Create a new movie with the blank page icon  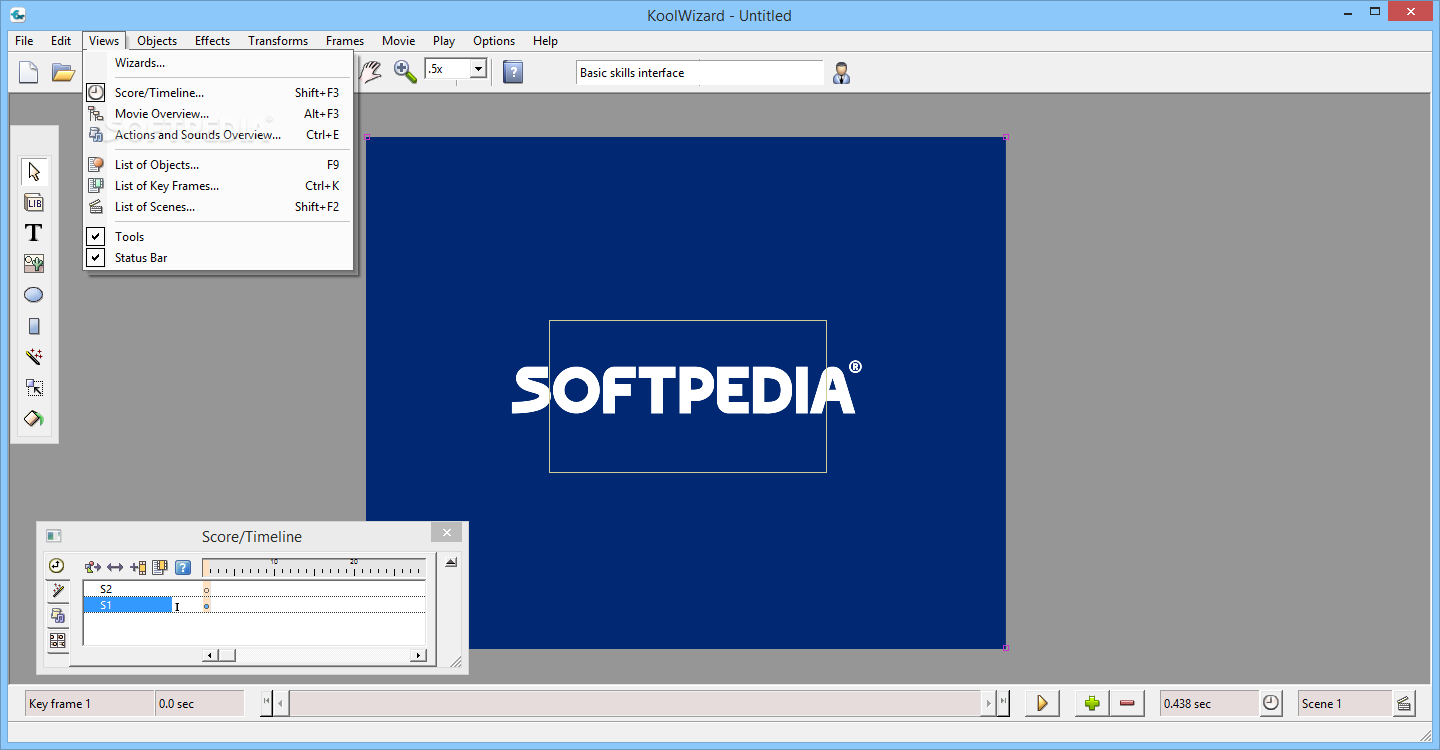coord(29,72)
